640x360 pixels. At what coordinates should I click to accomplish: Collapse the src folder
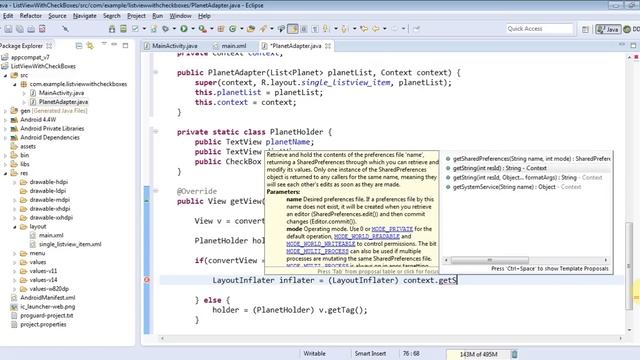pos(6,76)
